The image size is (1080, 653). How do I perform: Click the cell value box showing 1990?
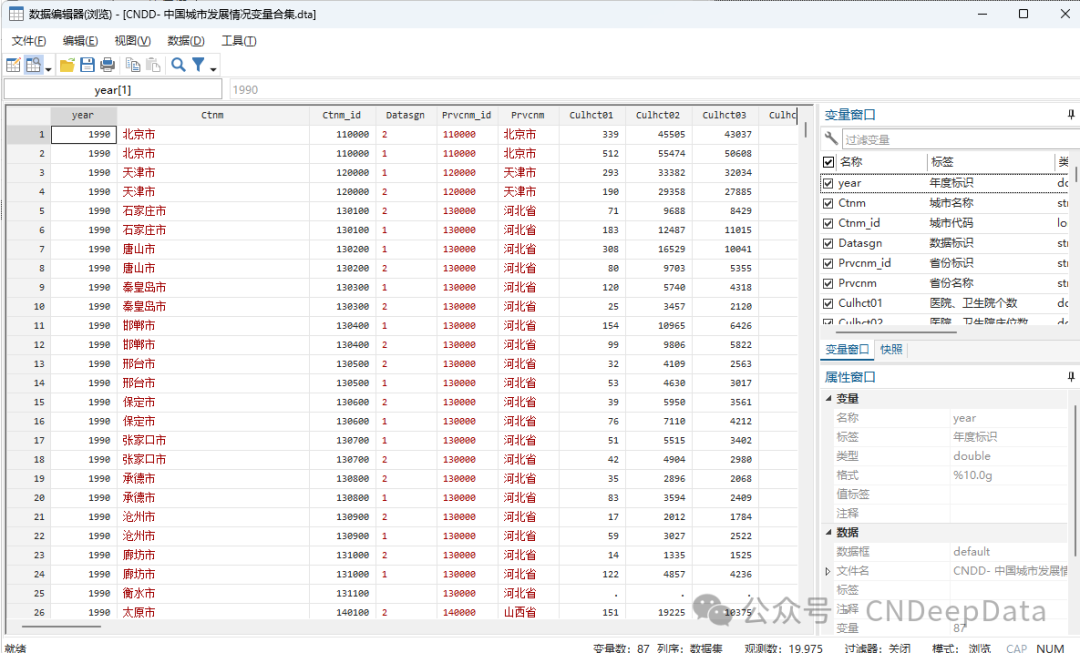coord(653,90)
